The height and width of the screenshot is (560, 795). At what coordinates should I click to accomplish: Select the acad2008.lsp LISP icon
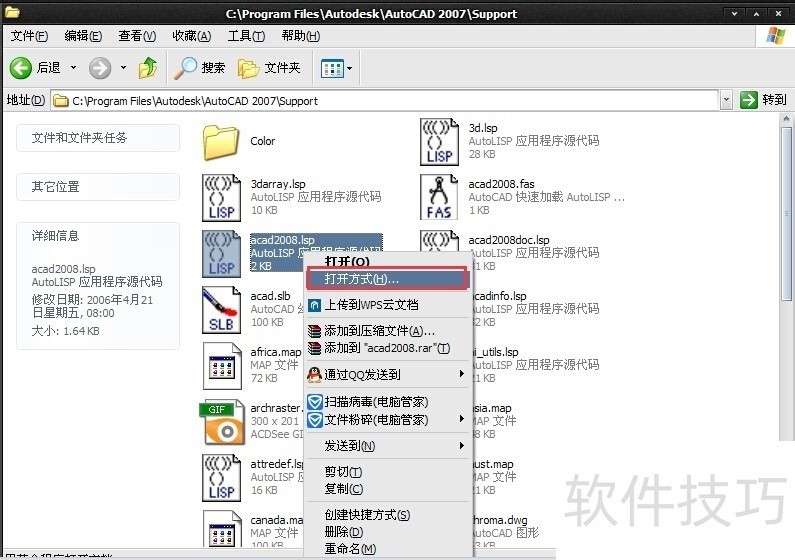click(222, 254)
